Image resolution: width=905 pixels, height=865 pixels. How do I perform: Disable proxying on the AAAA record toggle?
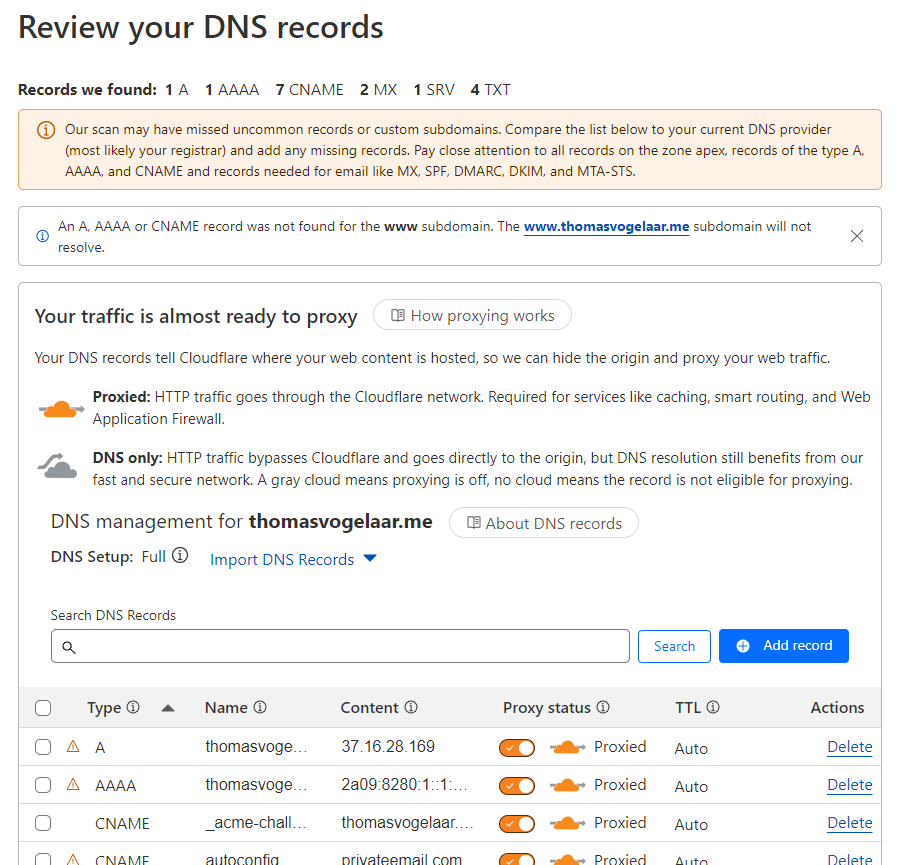(x=517, y=785)
